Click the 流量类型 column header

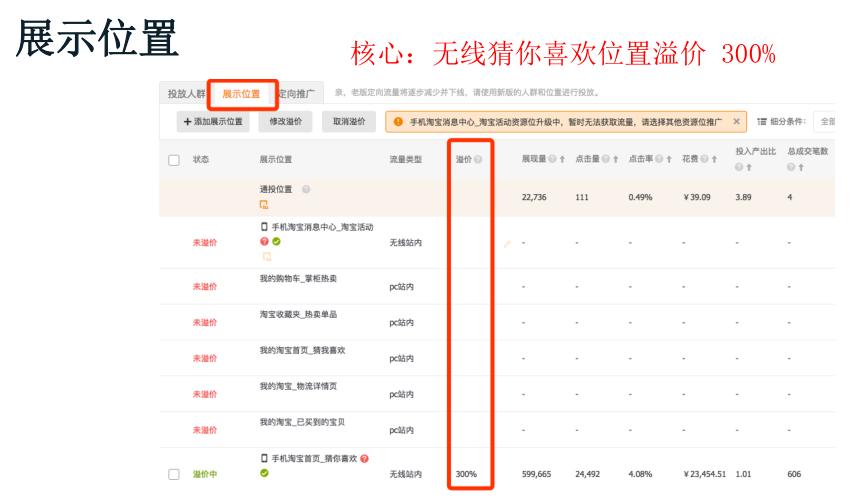pos(405,159)
